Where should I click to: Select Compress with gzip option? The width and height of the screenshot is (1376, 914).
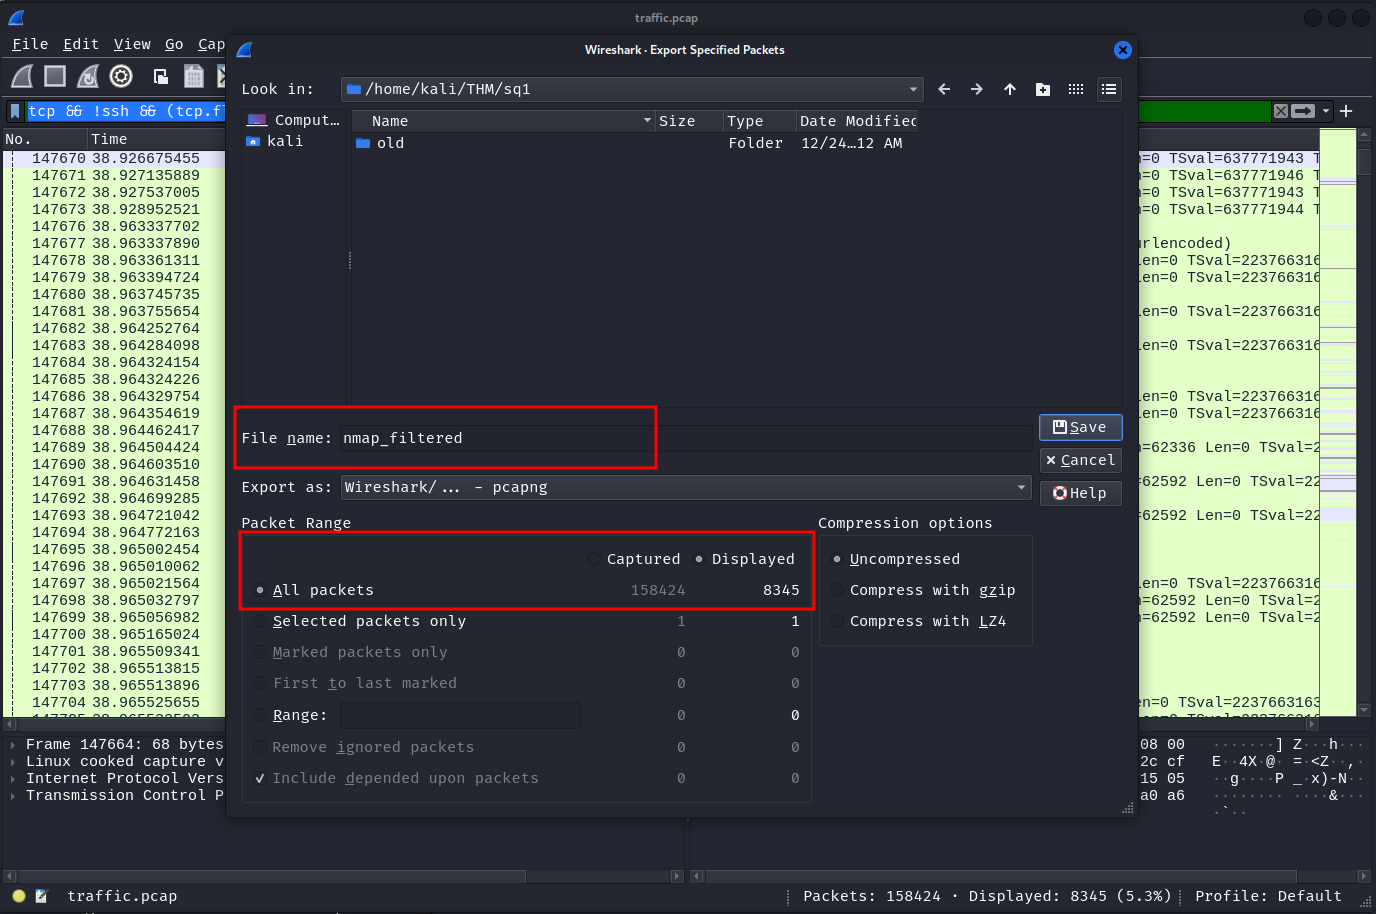click(837, 590)
